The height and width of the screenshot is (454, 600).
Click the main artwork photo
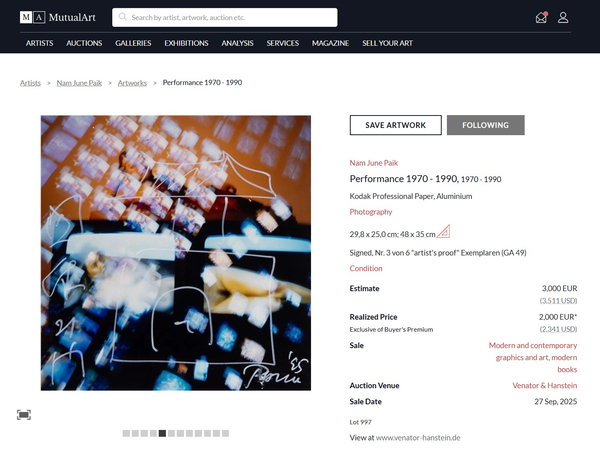pyautogui.click(x=175, y=252)
